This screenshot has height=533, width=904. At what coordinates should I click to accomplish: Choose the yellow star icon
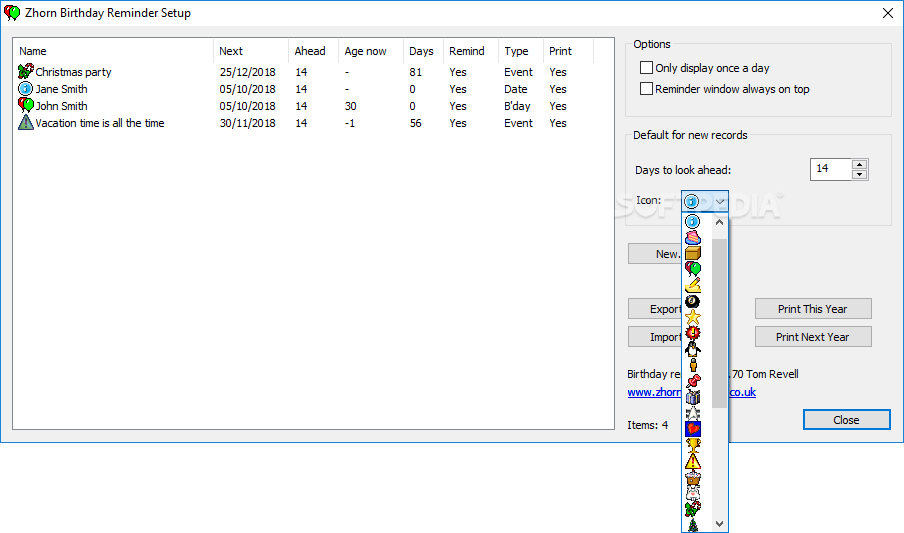pos(692,317)
